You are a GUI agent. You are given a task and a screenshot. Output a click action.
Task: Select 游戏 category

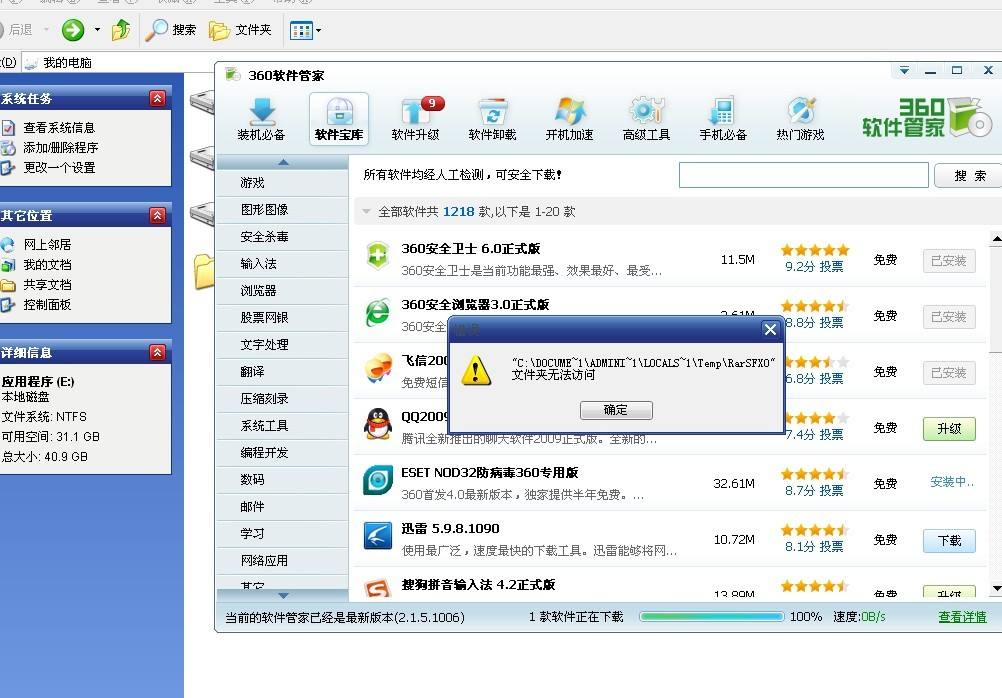(x=283, y=183)
